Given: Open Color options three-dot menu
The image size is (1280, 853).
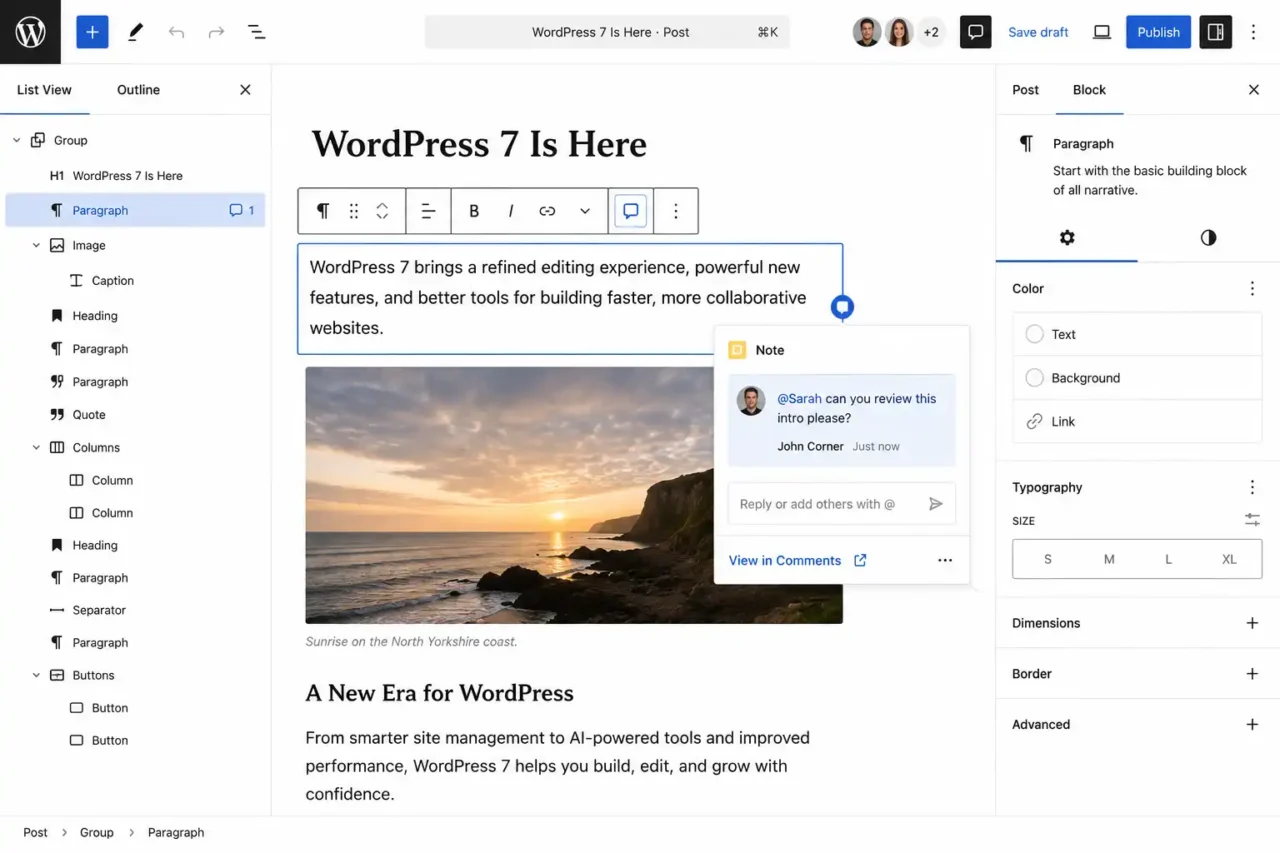Looking at the screenshot, I should click(x=1252, y=288).
